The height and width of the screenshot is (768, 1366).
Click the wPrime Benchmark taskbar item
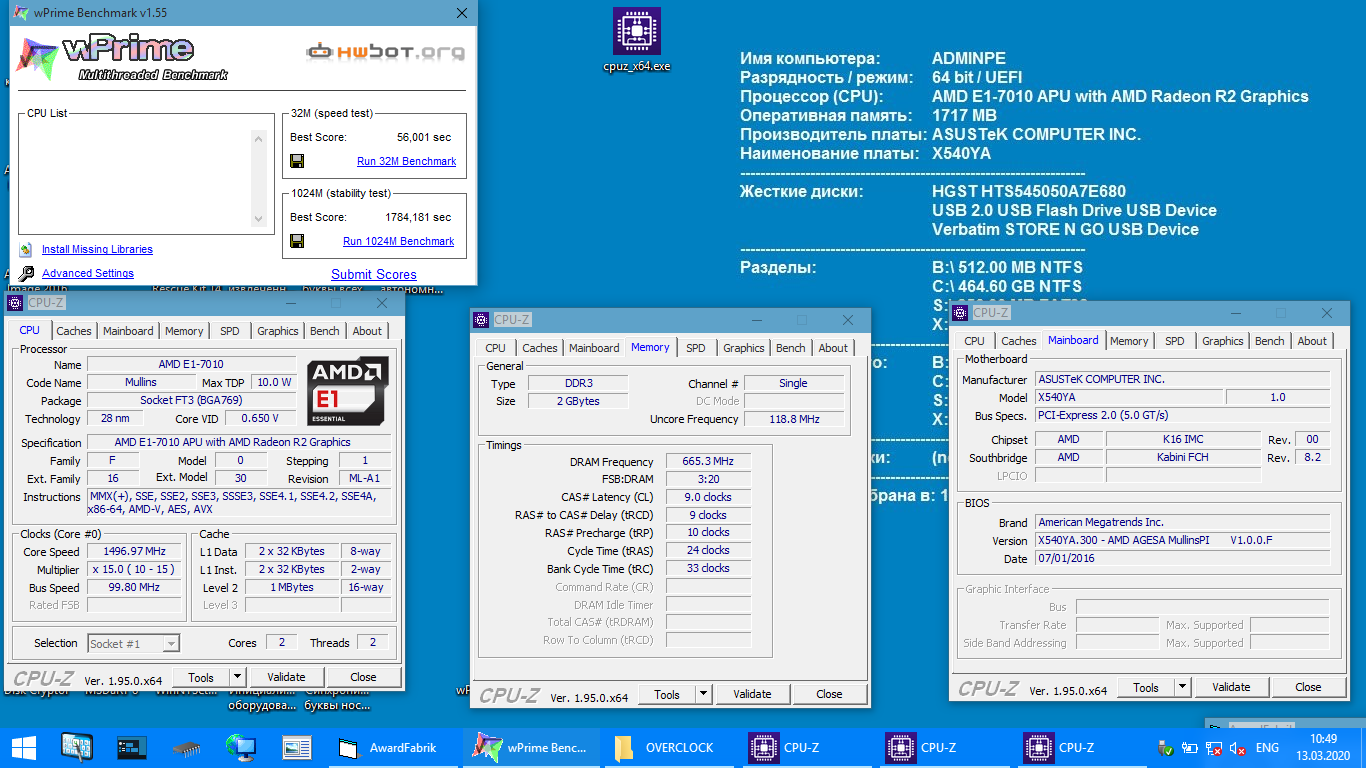click(x=532, y=747)
